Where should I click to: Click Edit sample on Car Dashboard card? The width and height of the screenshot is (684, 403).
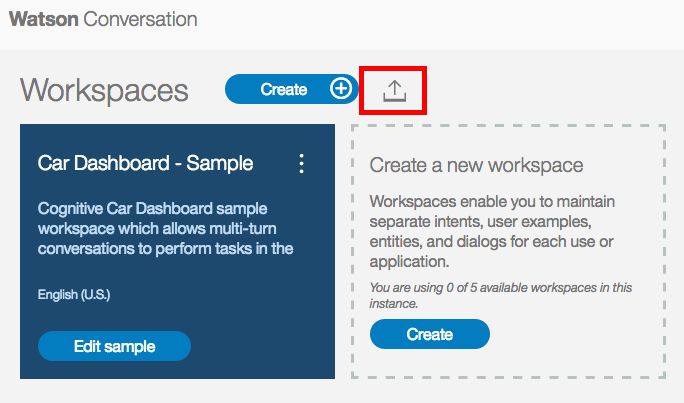pos(114,346)
